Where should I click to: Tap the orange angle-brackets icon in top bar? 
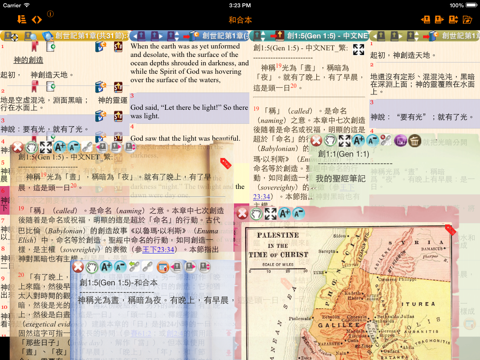pos(37,20)
